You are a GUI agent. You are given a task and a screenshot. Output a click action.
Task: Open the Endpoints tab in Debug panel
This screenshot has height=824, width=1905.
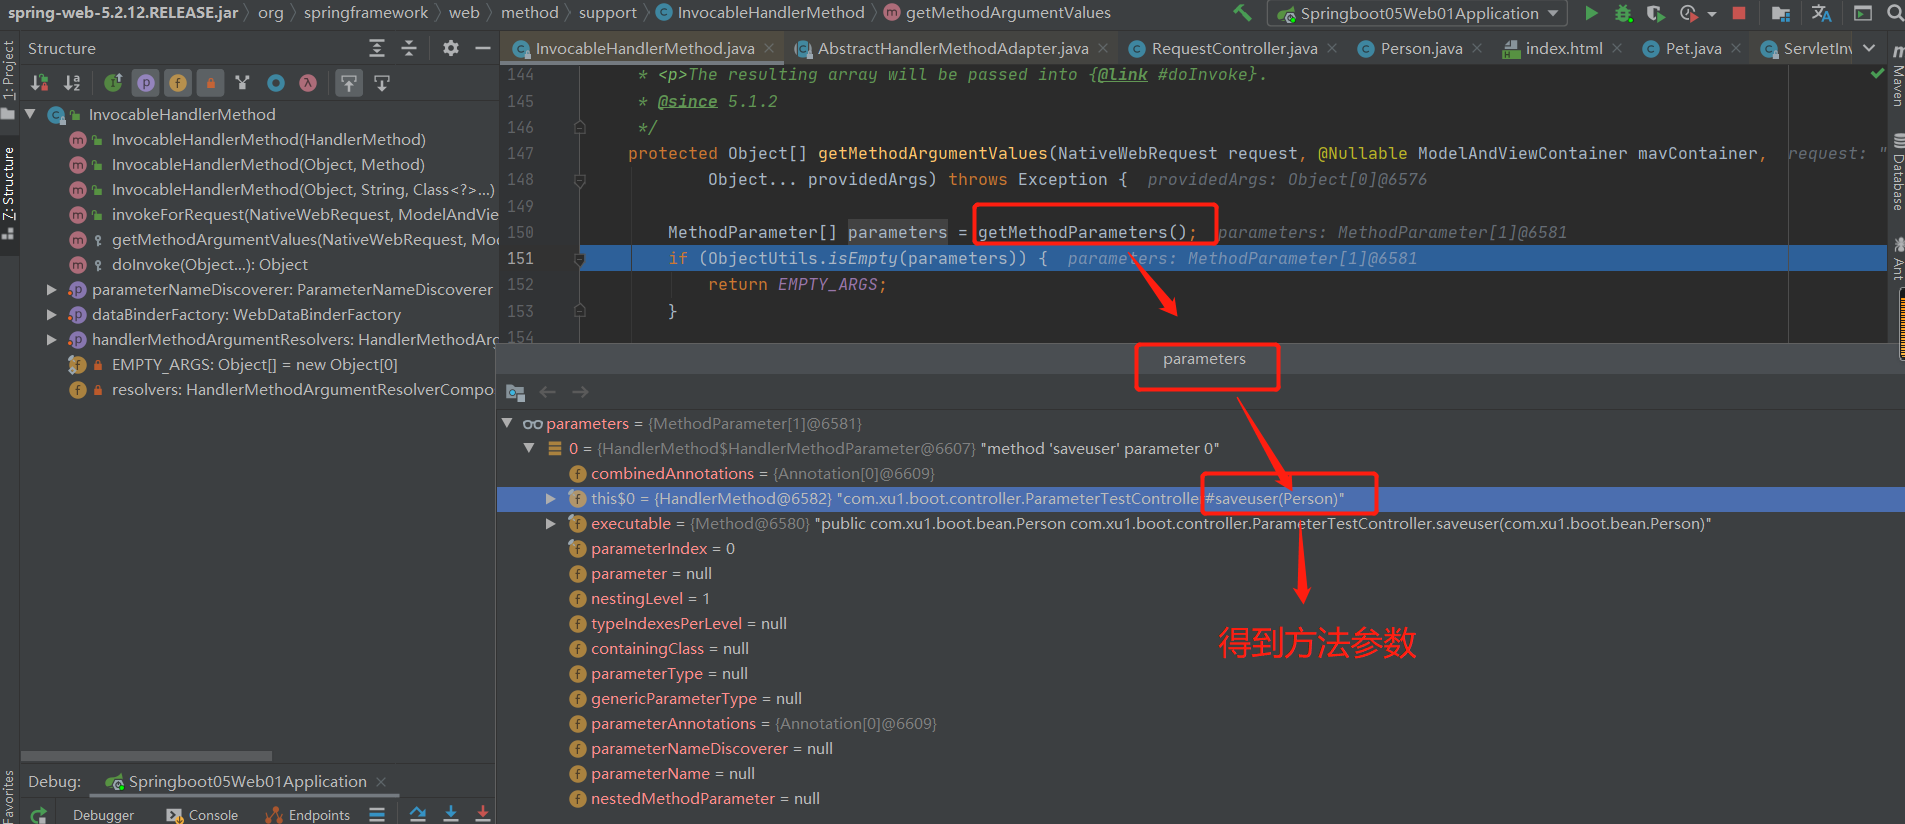(x=308, y=815)
